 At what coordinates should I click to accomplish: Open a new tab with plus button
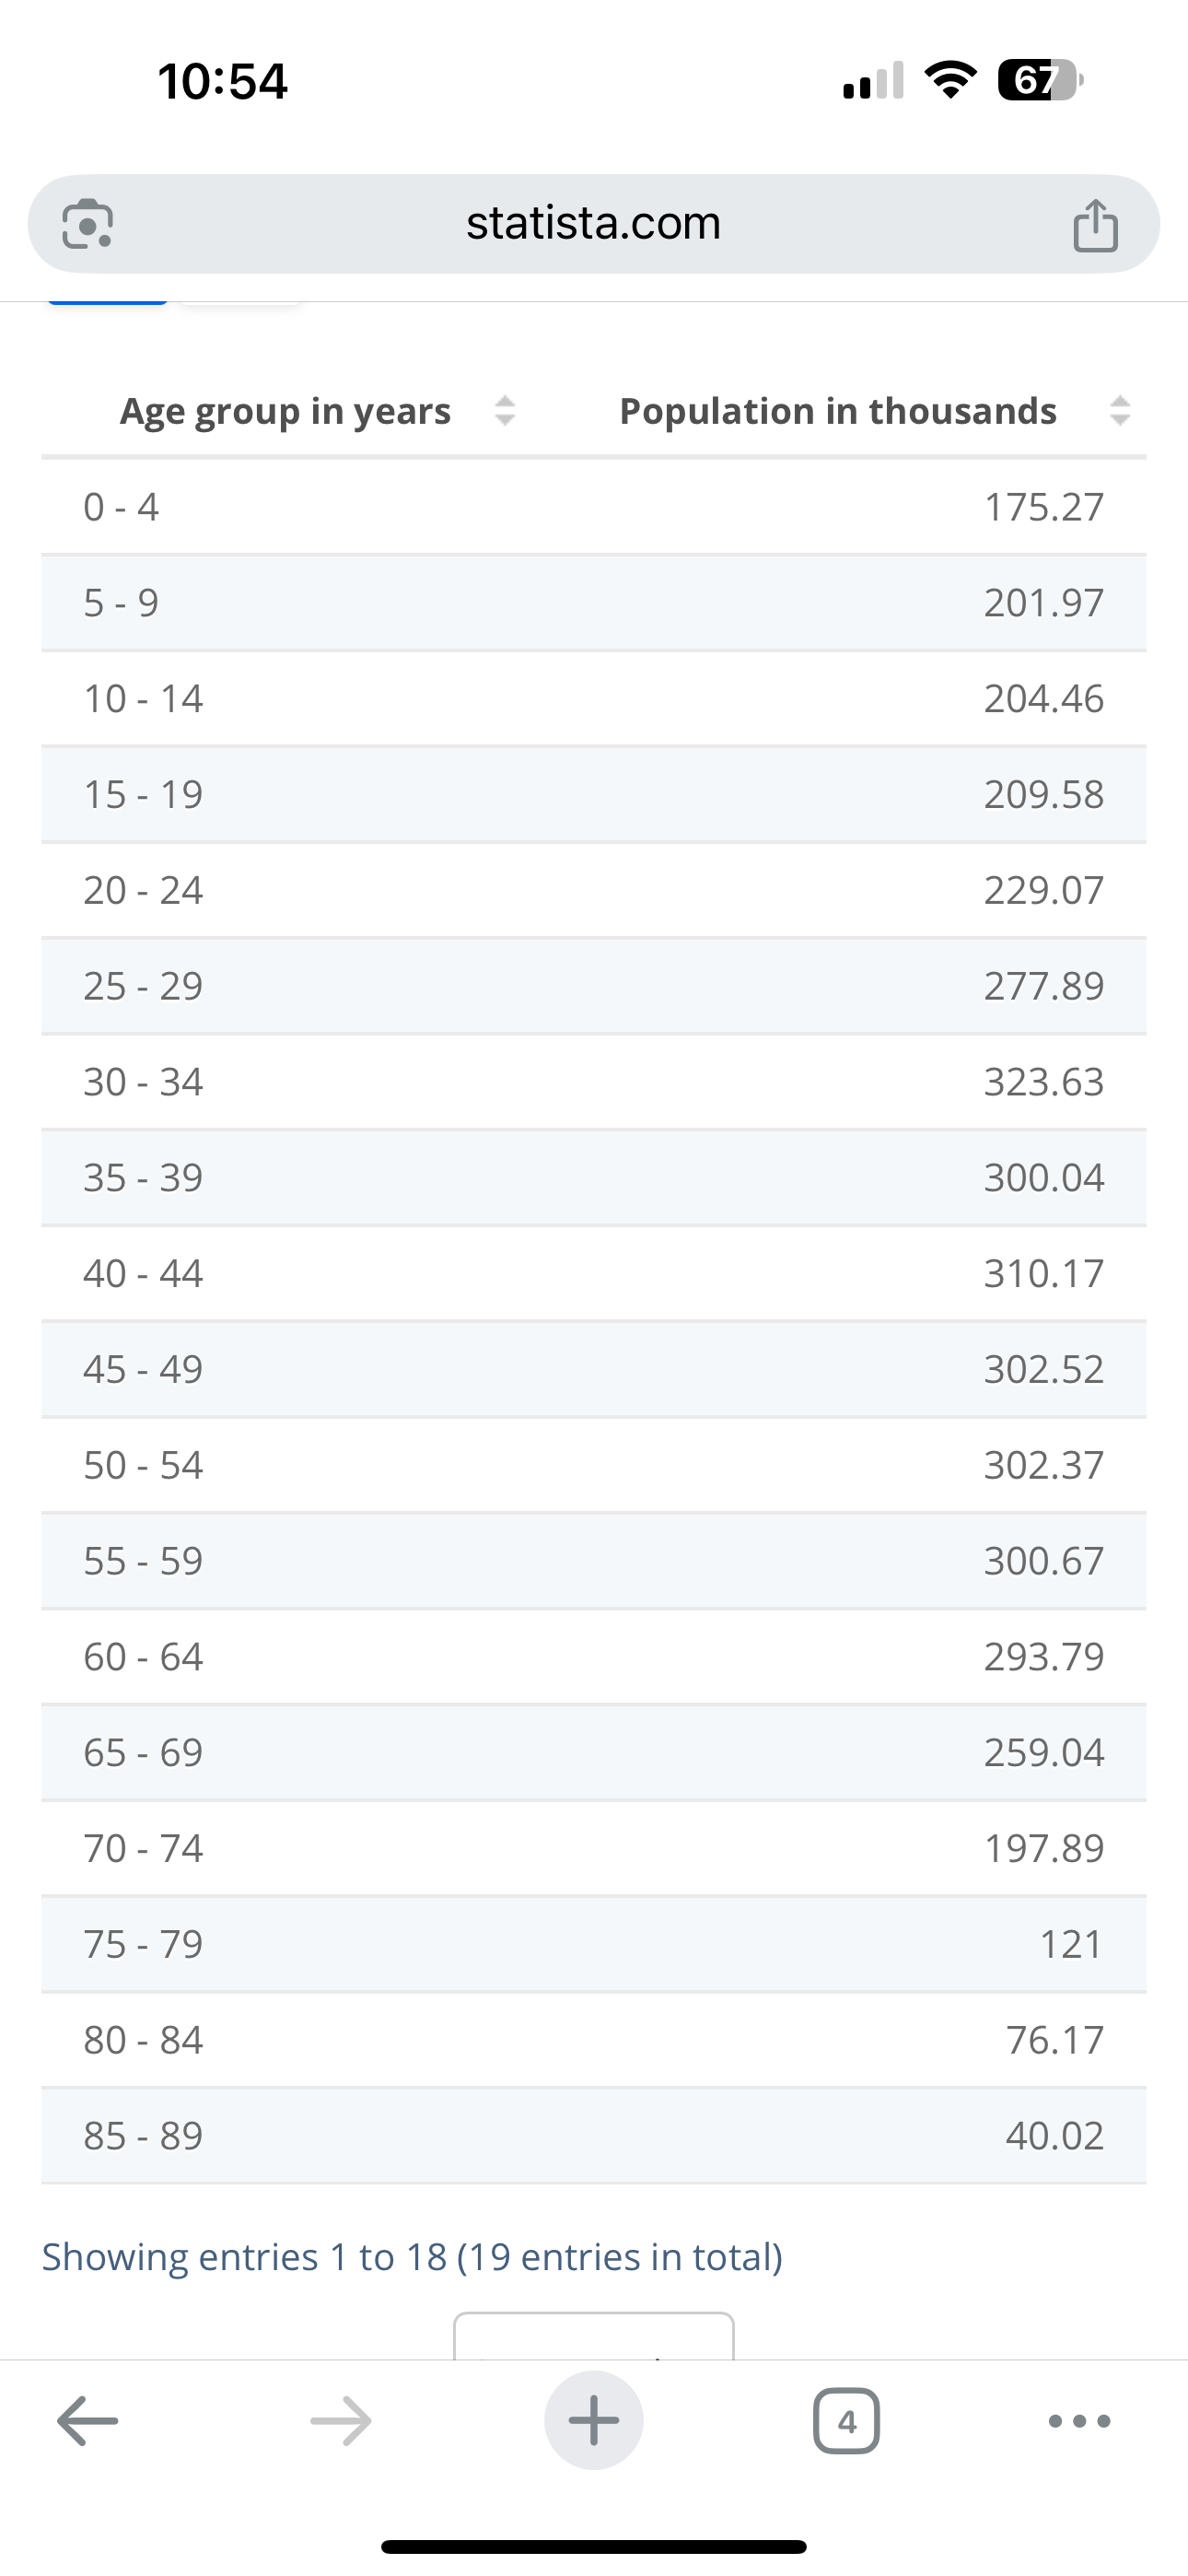tap(594, 2421)
